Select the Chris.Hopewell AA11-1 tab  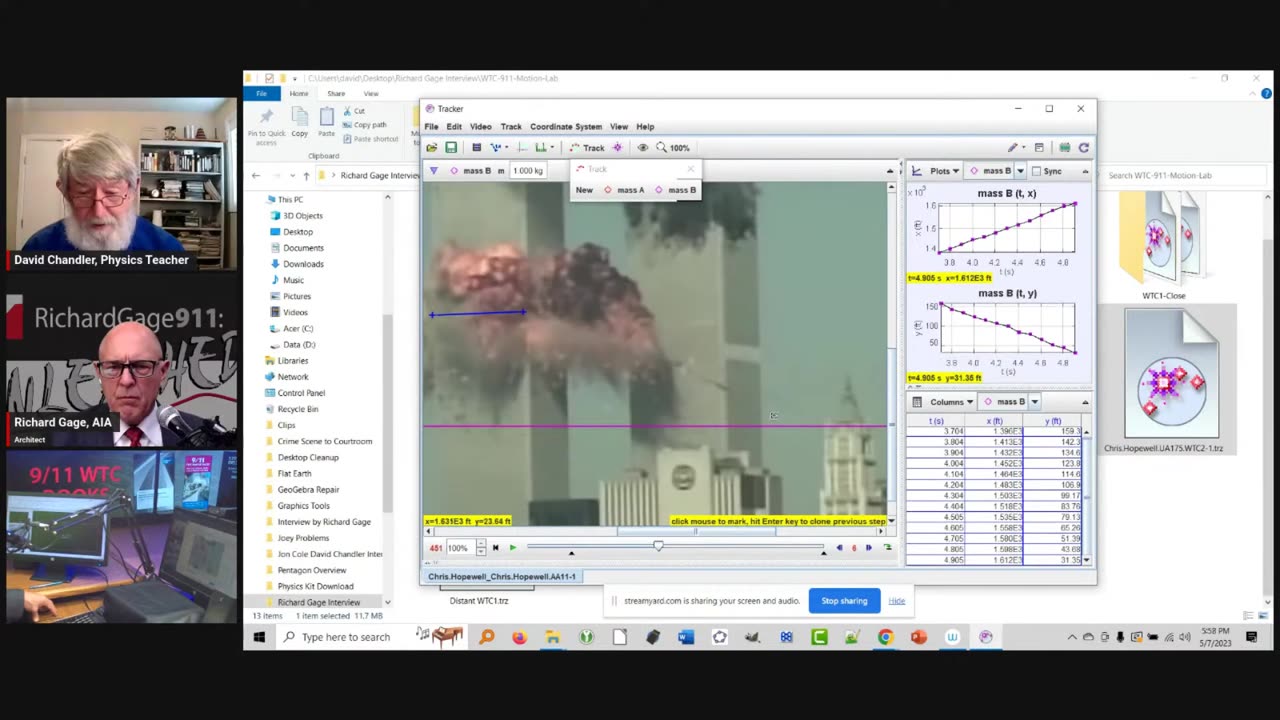[501, 576]
